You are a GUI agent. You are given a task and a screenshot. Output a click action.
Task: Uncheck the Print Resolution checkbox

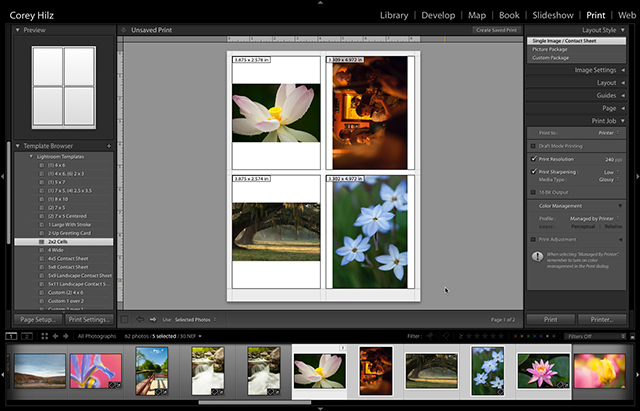(x=533, y=159)
